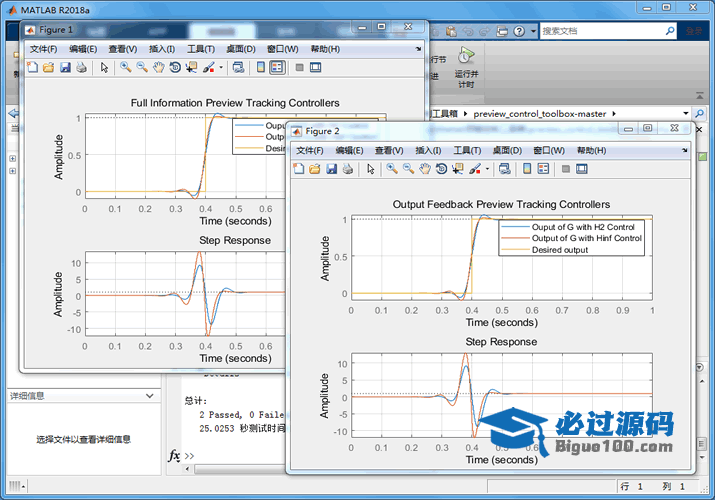715x500 pixels.
Task: Click preview_control_toolbox-master in the folder path
Action: [x=539, y=114]
